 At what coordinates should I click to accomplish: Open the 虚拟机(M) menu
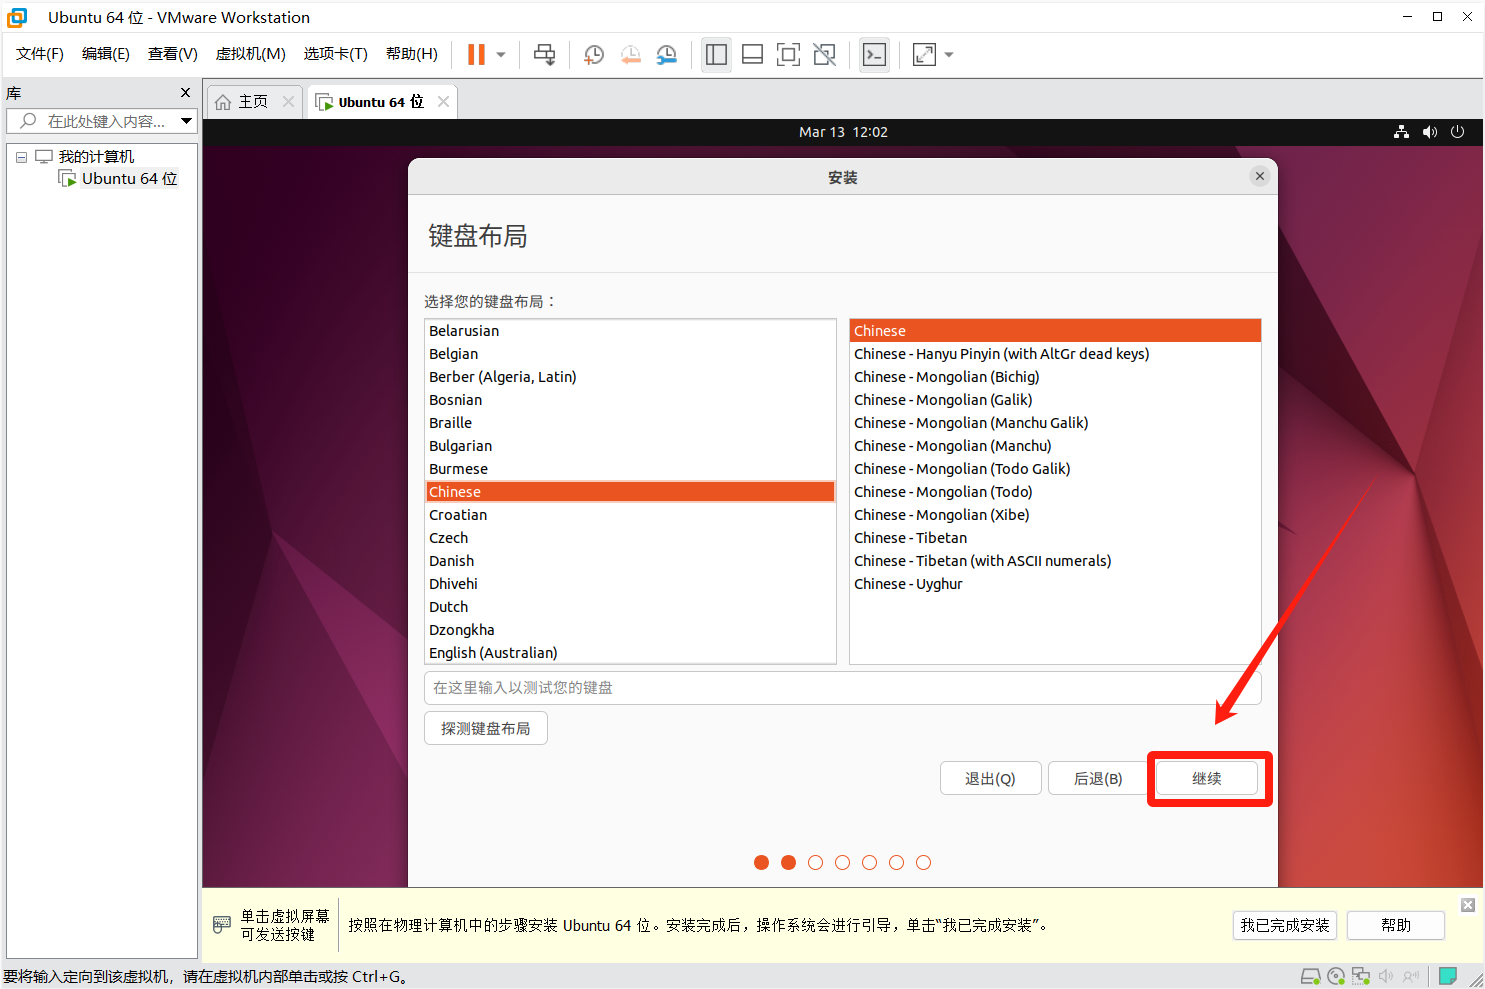click(250, 54)
